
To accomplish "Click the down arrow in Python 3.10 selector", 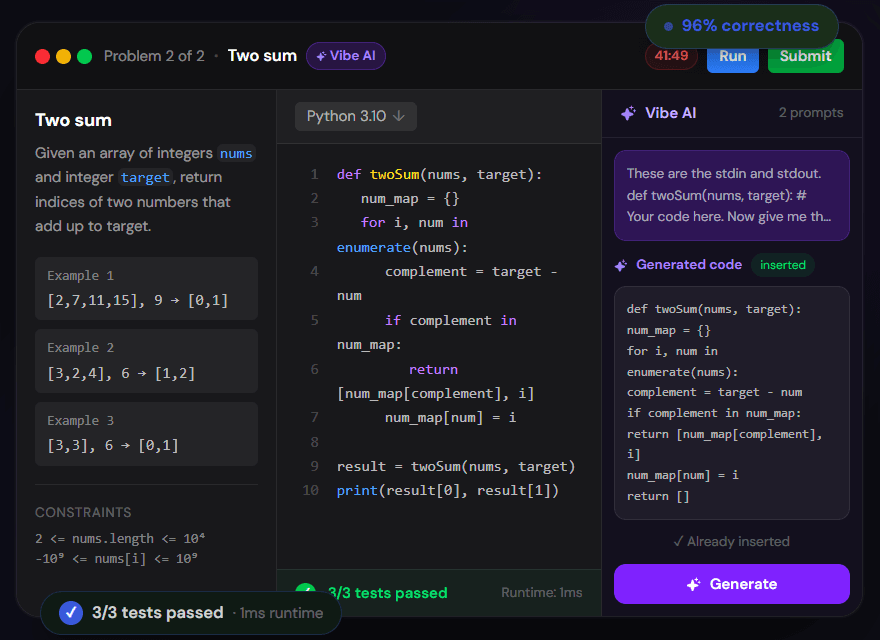I will [x=399, y=116].
